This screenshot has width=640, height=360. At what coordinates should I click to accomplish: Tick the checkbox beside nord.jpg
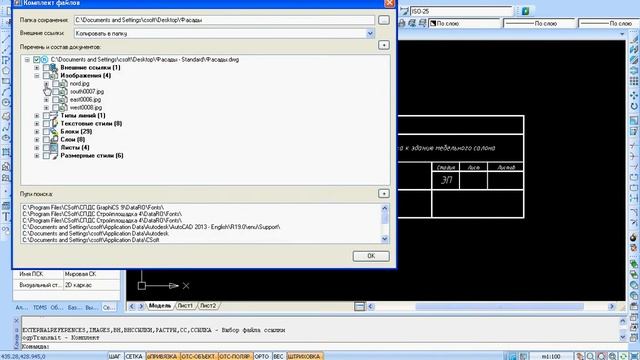pyautogui.click(x=56, y=84)
